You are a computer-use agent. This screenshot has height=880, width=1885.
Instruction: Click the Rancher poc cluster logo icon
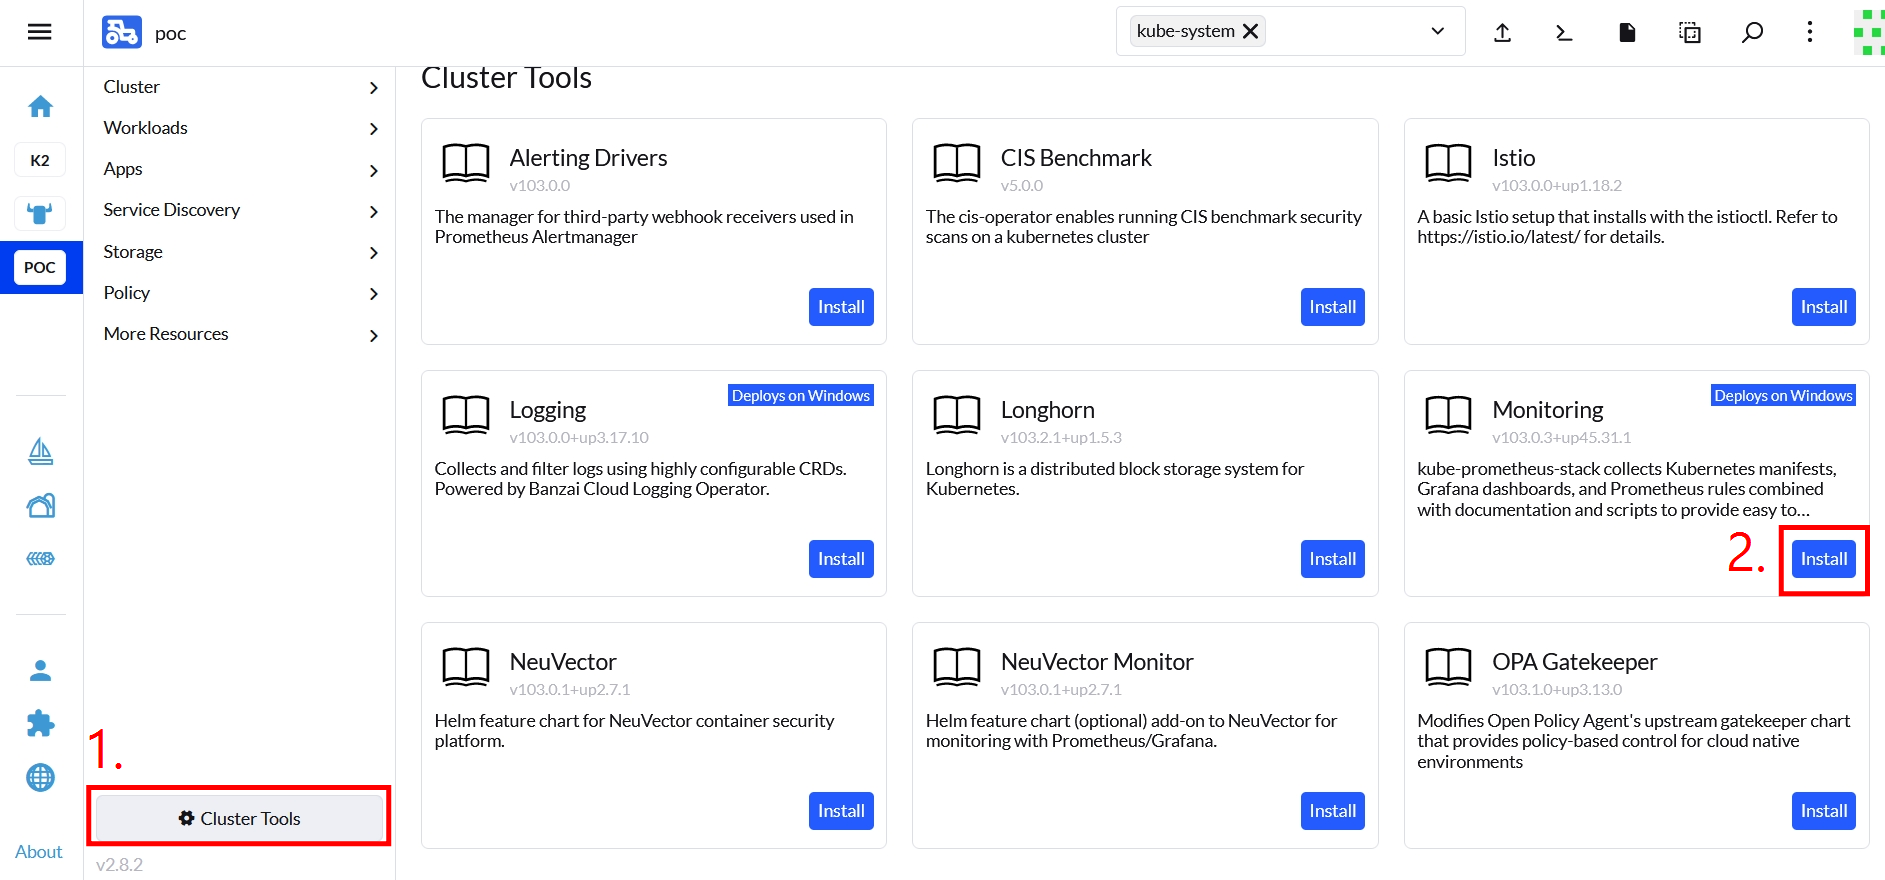122,32
